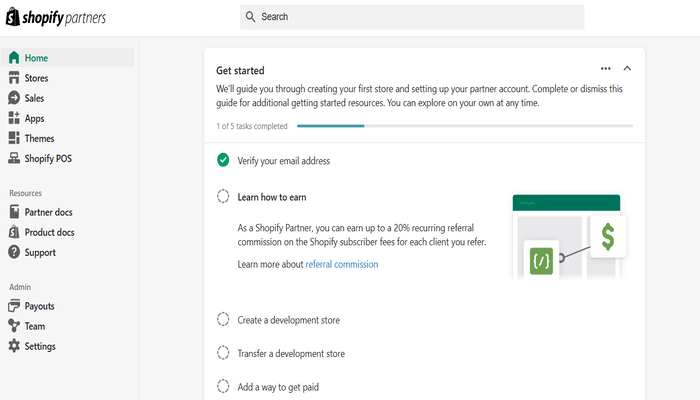Click the search magnifier icon
This screenshot has height=400, width=700.
click(x=250, y=17)
